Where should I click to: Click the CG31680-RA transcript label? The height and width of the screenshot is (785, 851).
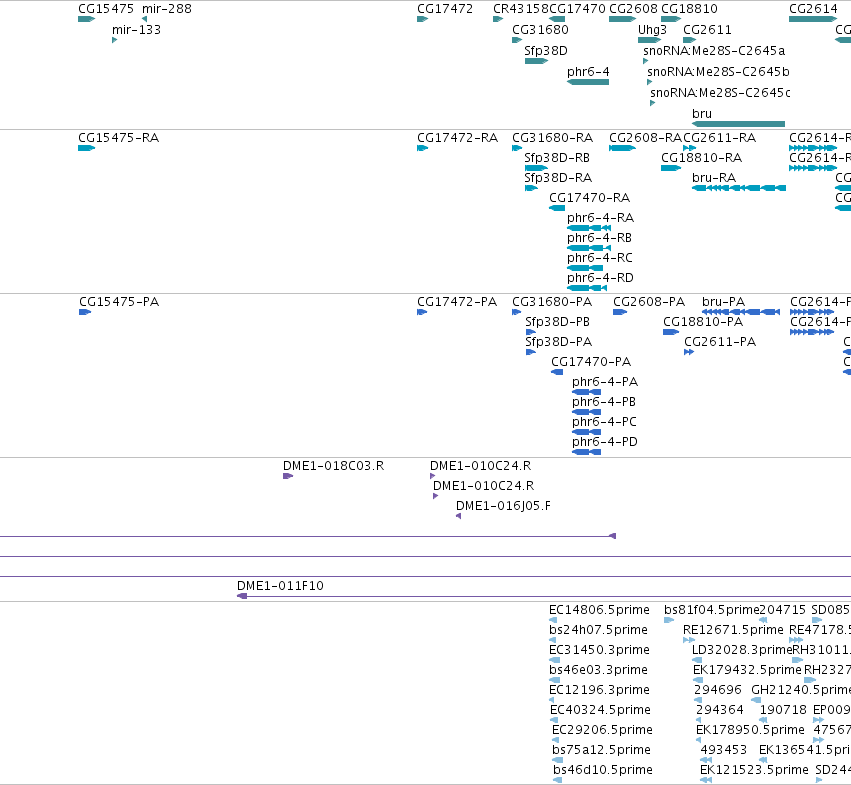(x=552, y=138)
